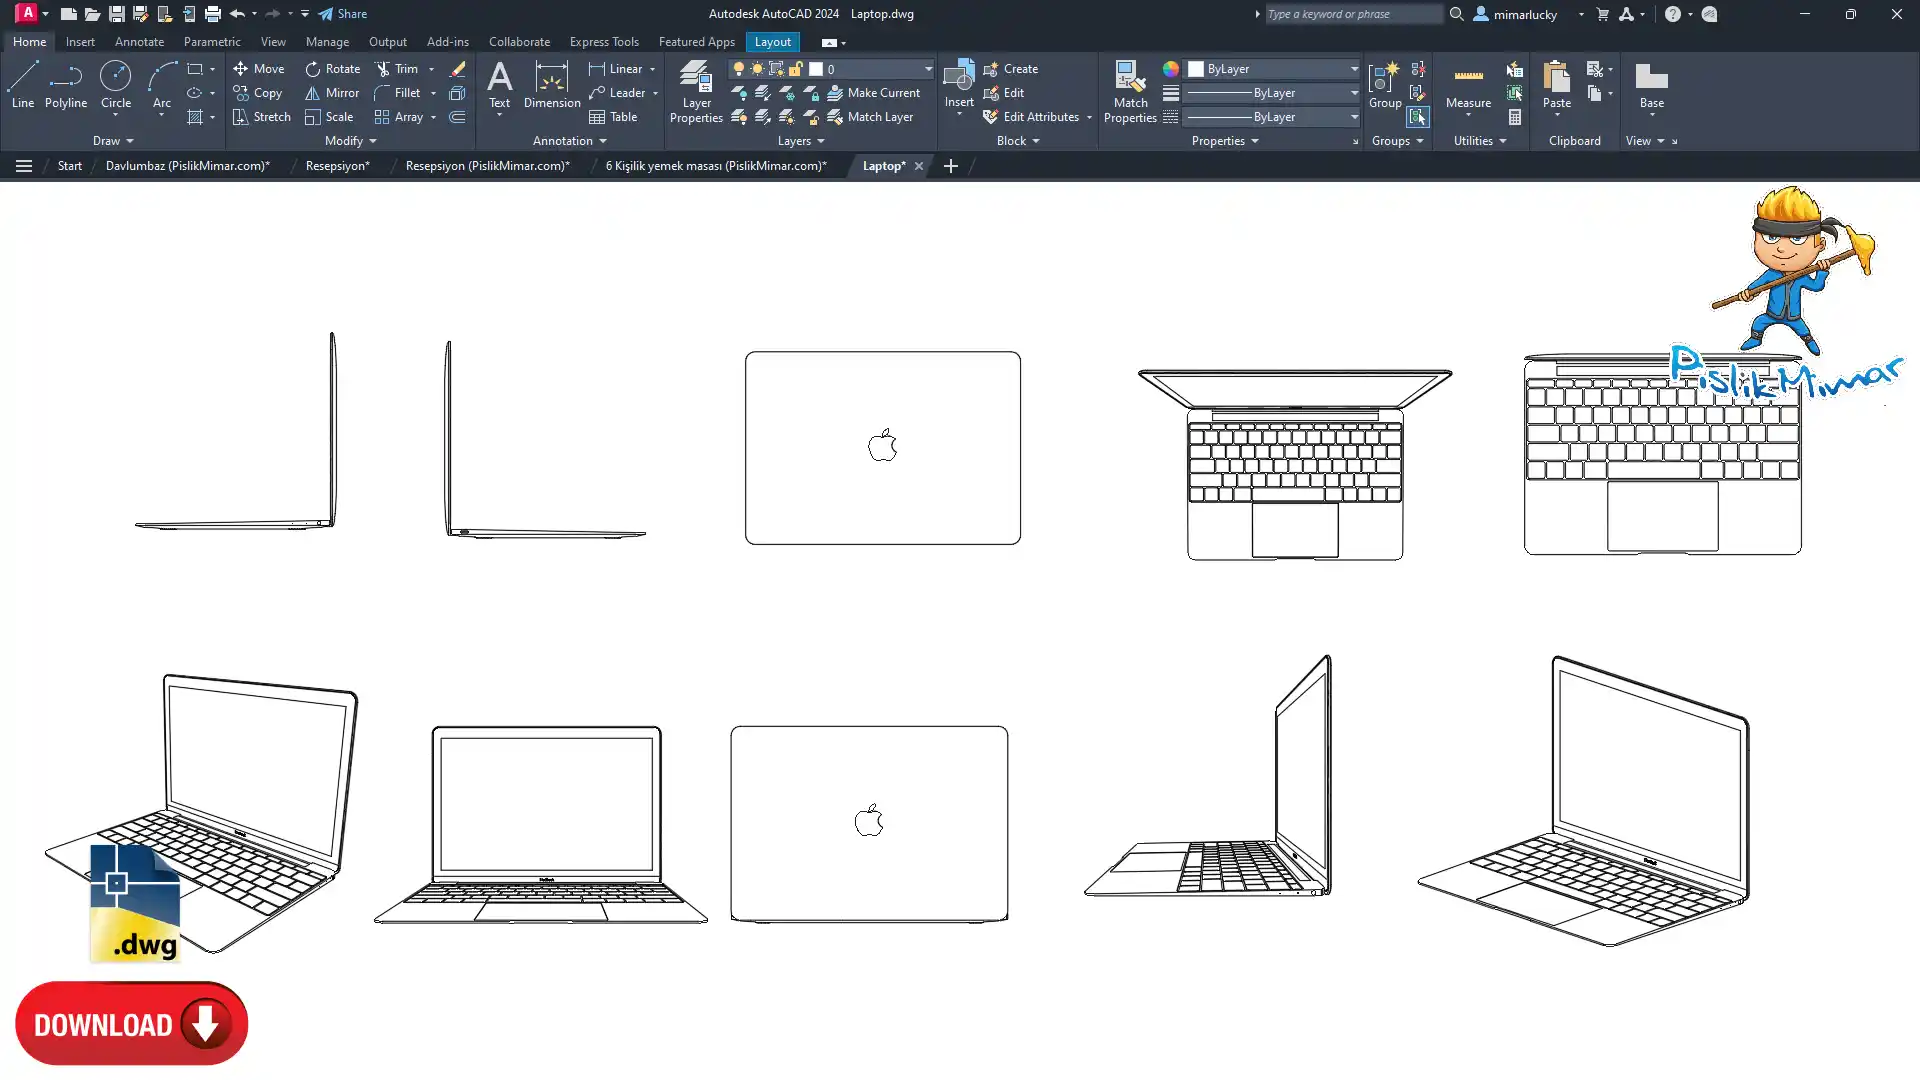1920x1080 pixels.
Task: Click the Share button
Action: pos(343,14)
